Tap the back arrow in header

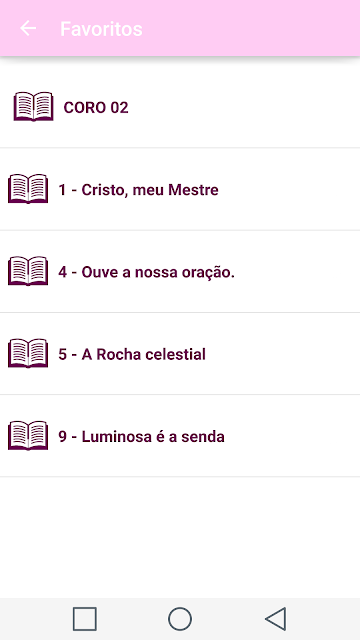tap(28, 29)
